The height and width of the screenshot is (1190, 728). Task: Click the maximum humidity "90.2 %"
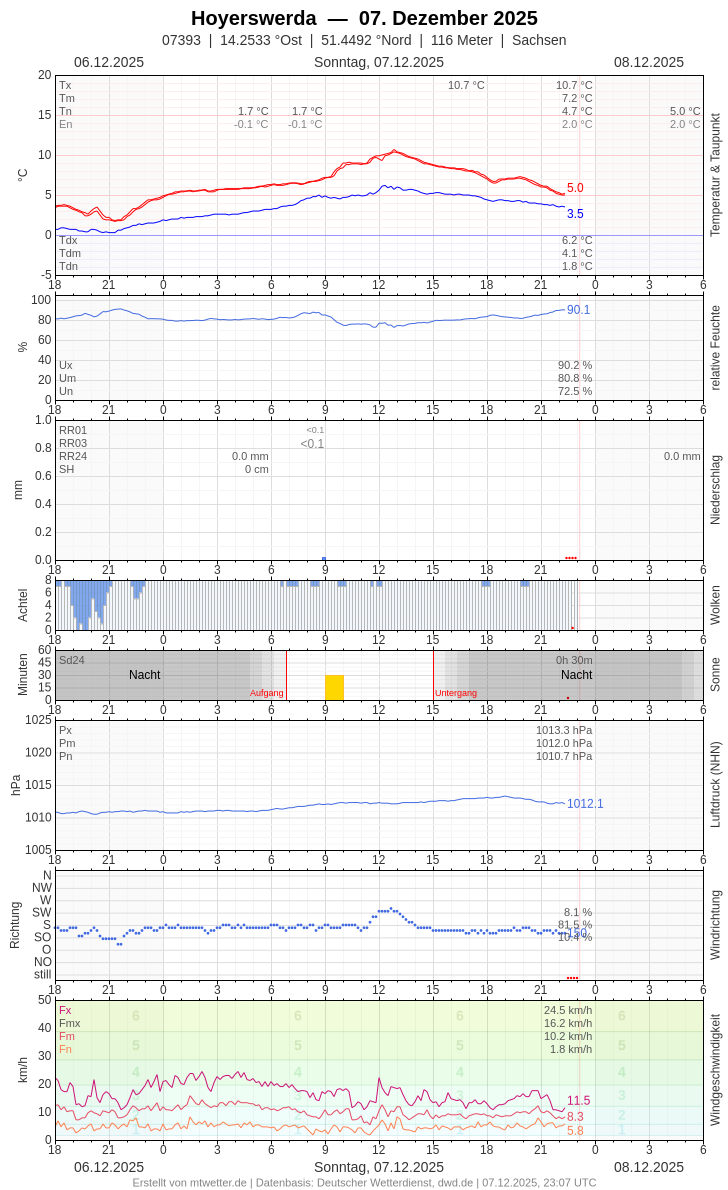tap(575, 366)
